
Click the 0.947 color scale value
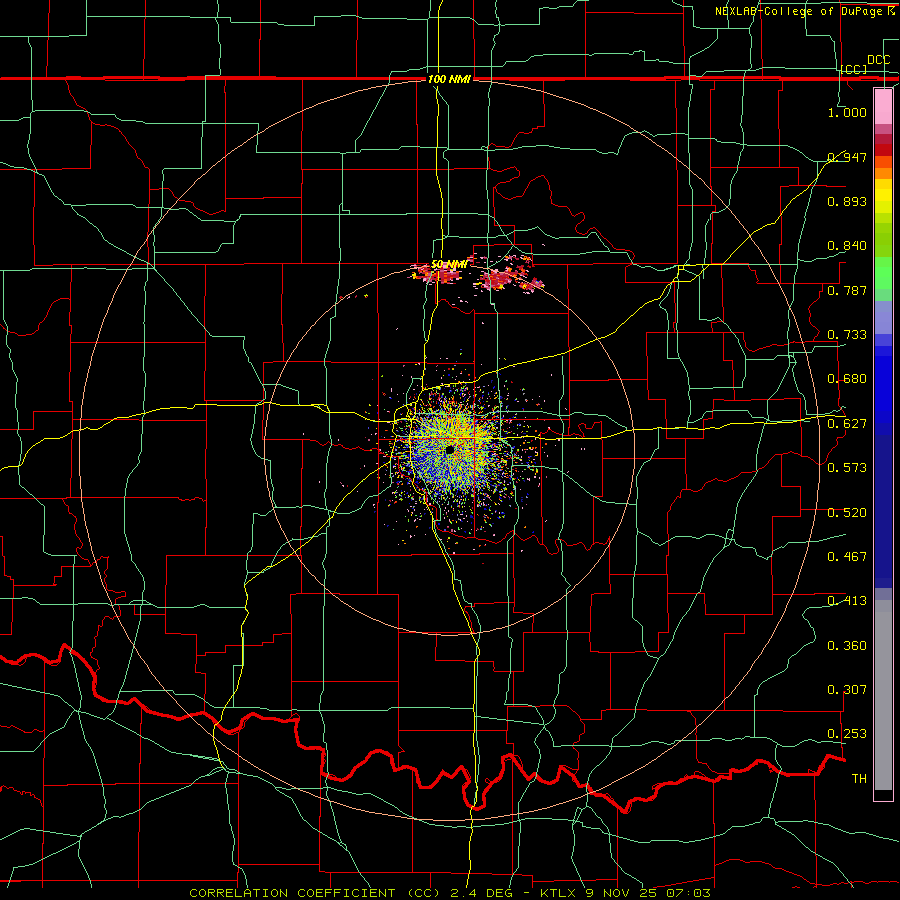[847, 157]
